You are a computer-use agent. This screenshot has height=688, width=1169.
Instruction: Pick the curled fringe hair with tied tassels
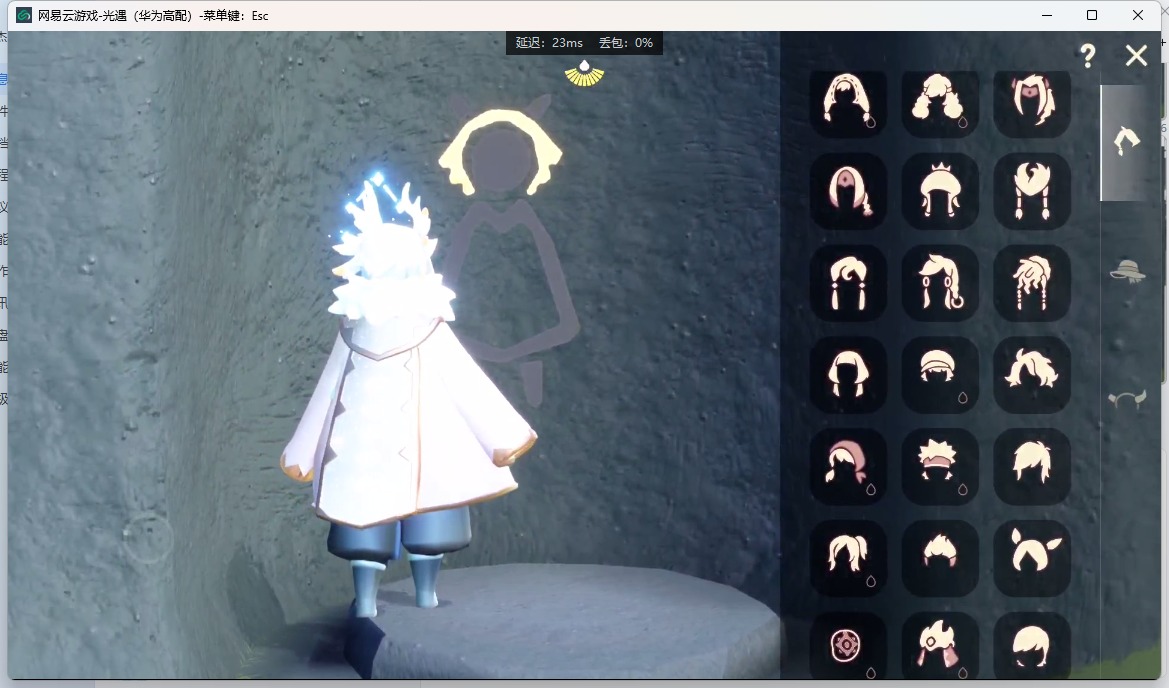coord(848,283)
